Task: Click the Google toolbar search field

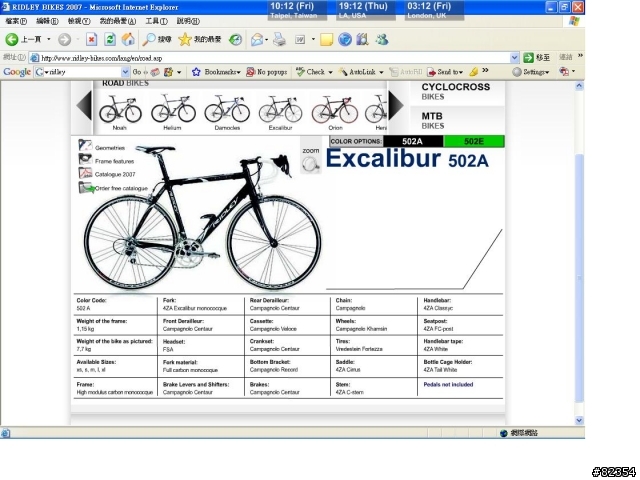Action: click(82, 72)
